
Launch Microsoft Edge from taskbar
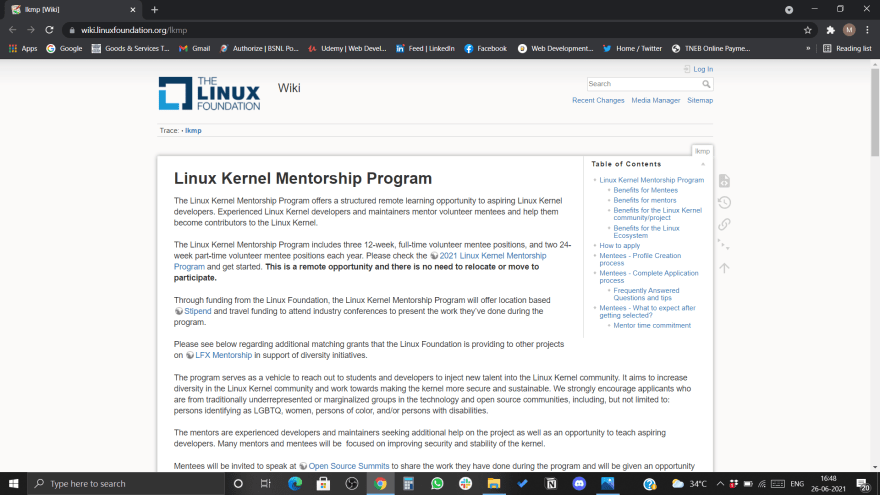(295, 483)
